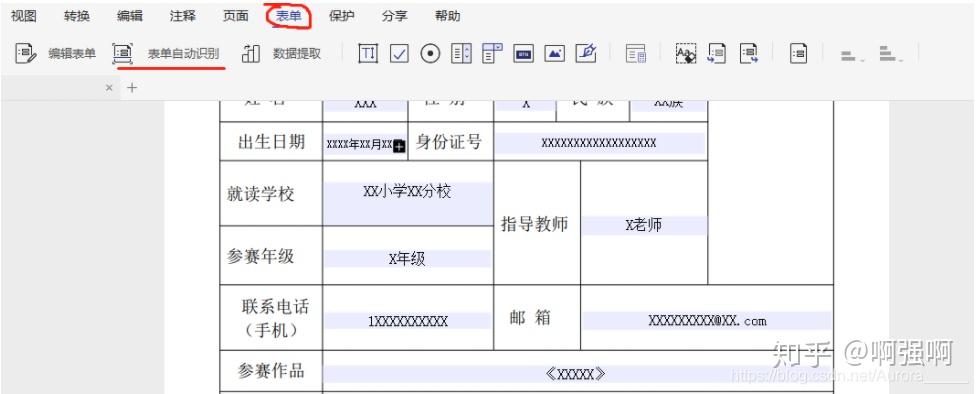Open the 保护 menu tab
Image resolution: width=978 pixels, height=394 pixels.
pos(341,16)
